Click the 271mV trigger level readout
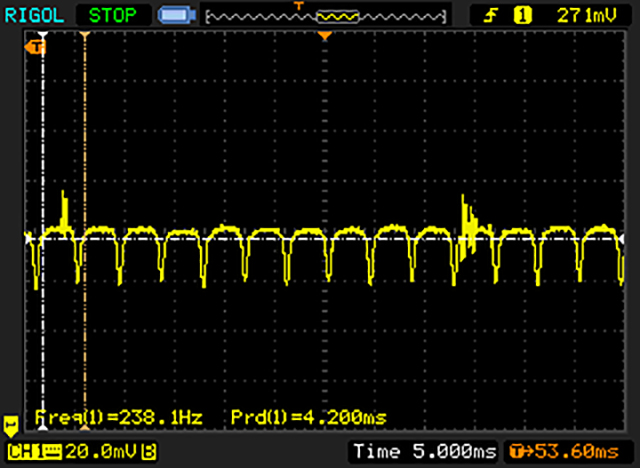The width and height of the screenshot is (640, 468). pos(587,16)
